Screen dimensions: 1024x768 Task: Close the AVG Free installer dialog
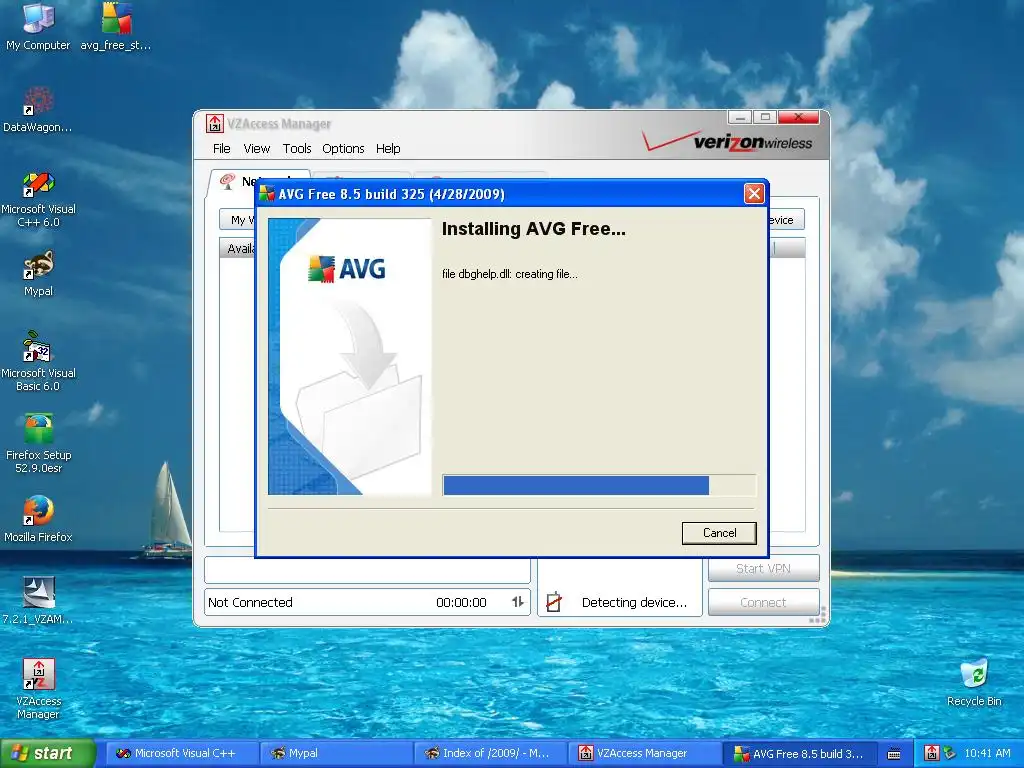tap(754, 193)
